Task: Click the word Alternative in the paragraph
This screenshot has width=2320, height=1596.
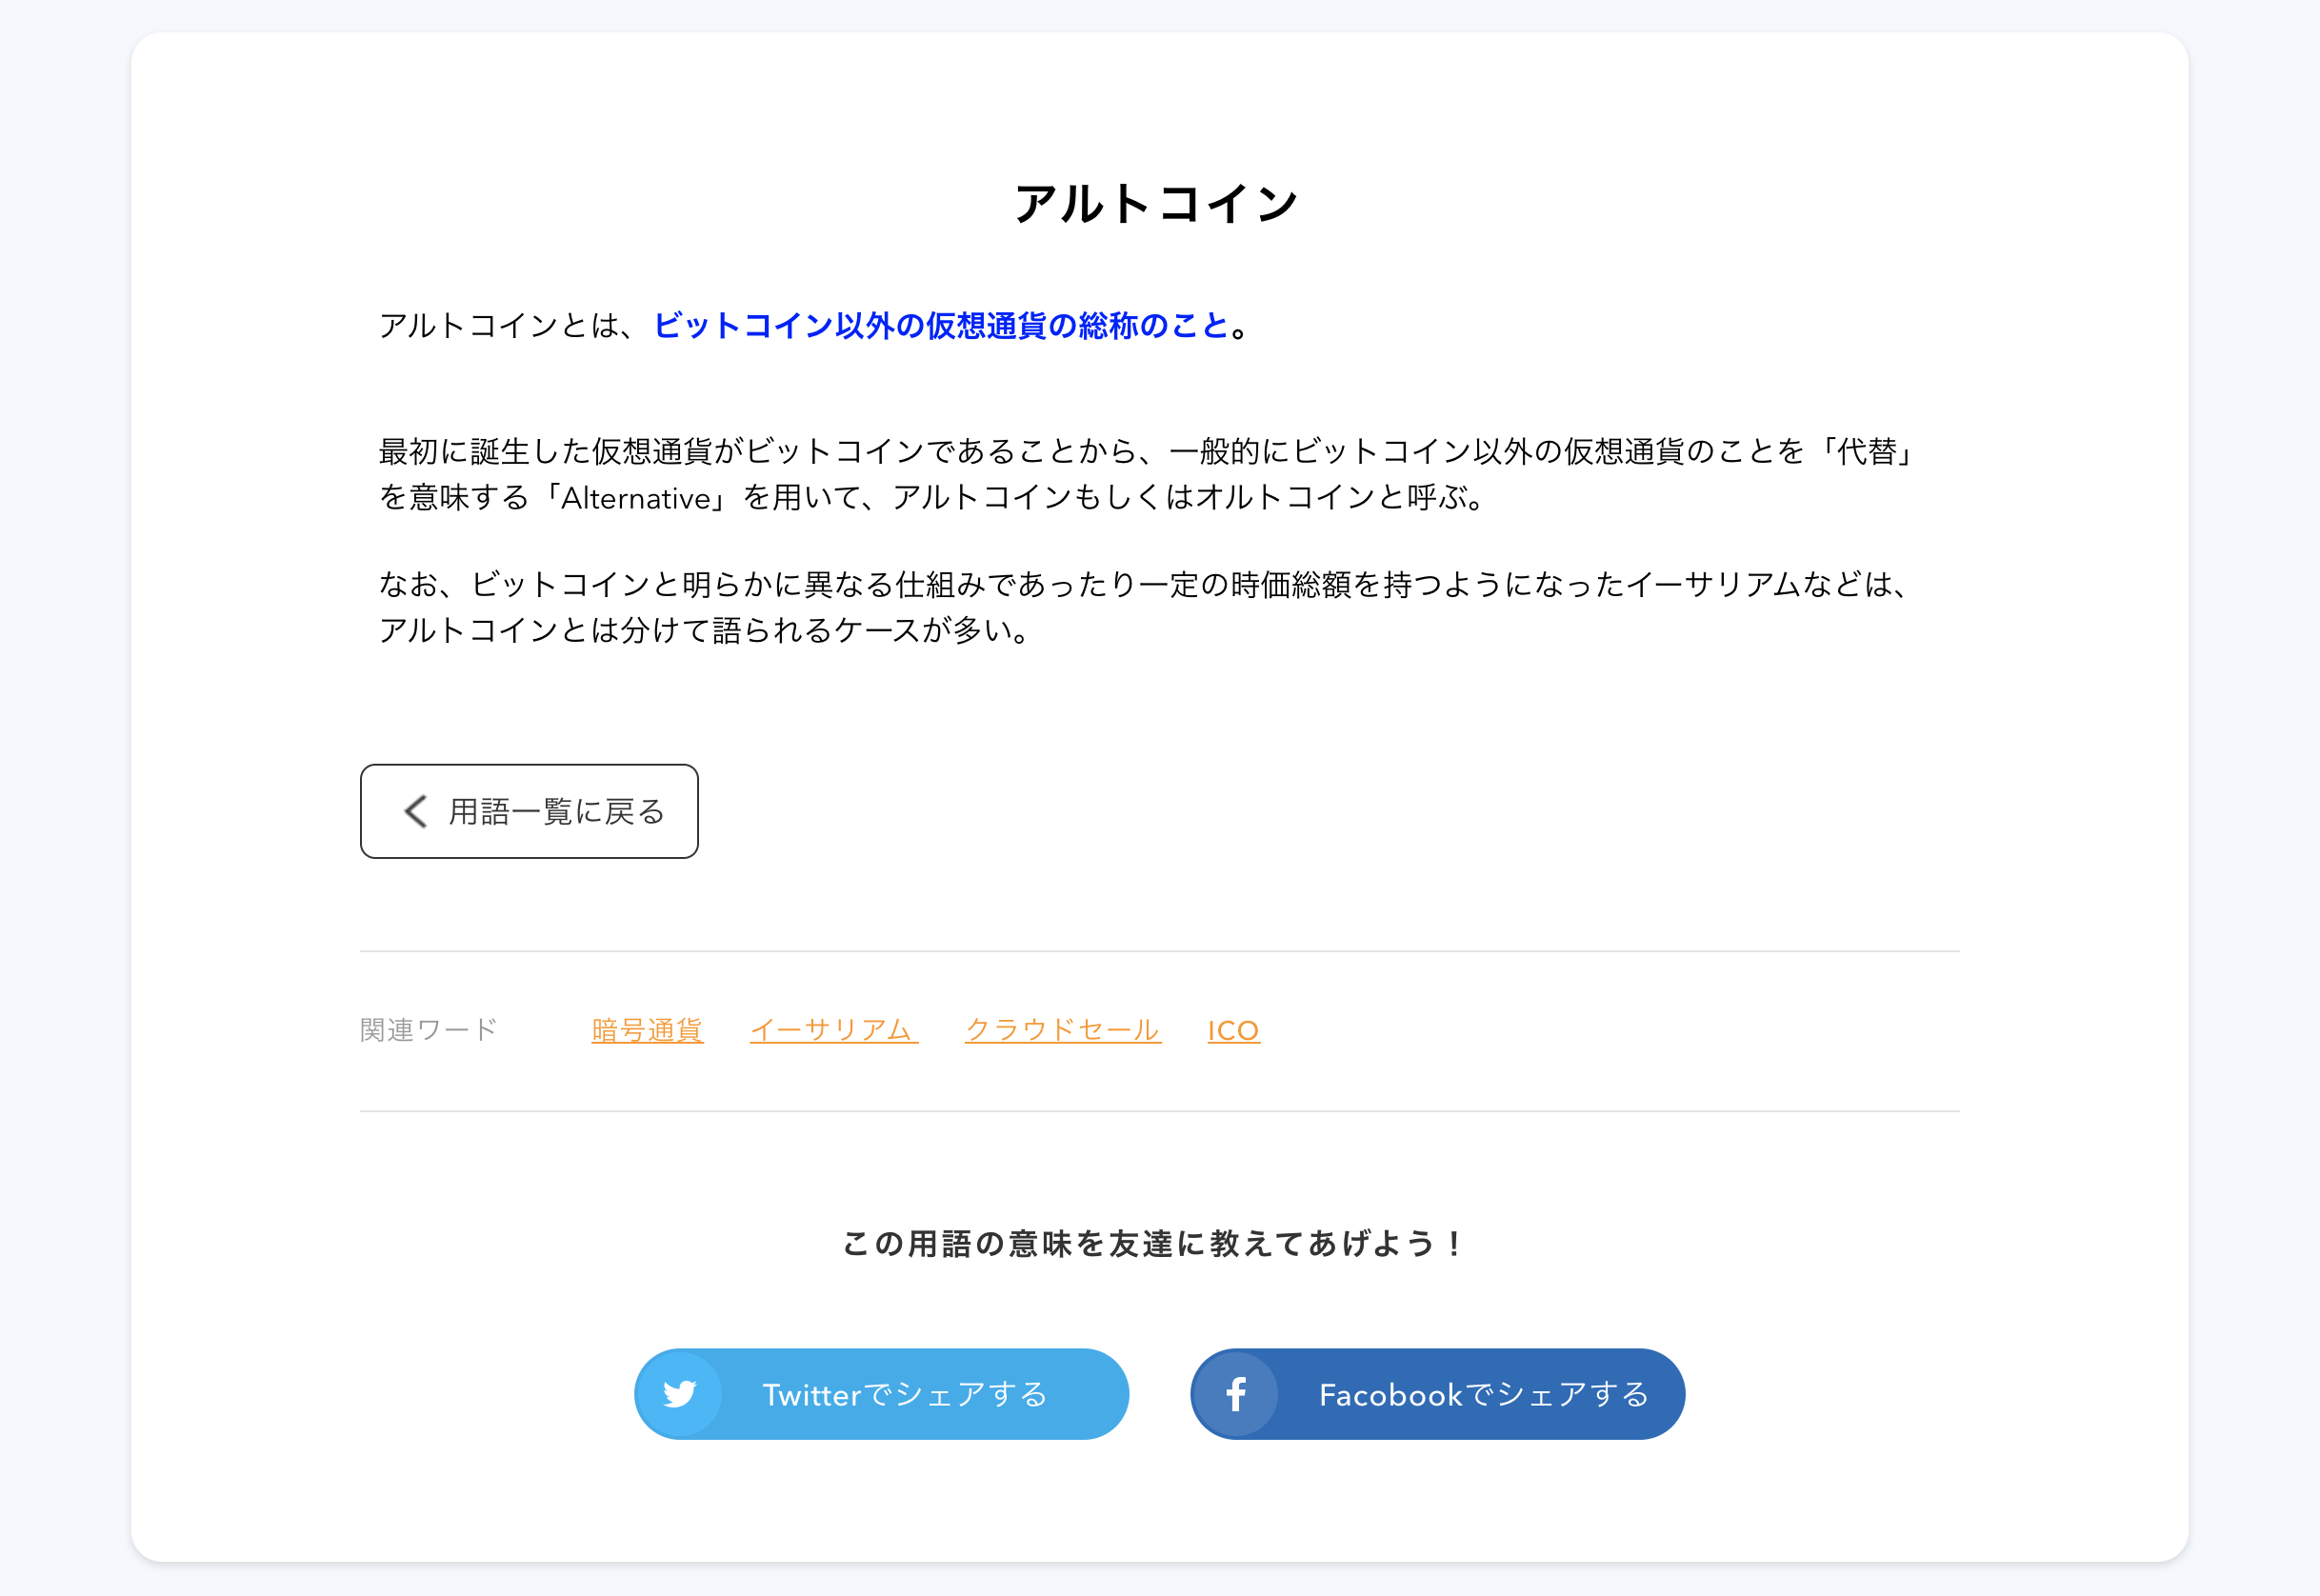Action: [x=636, y=498]
